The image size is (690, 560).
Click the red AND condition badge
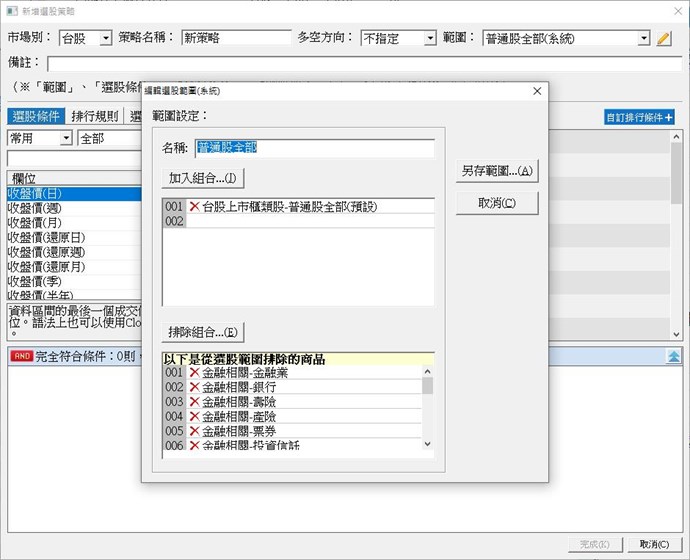click(21, 355)
